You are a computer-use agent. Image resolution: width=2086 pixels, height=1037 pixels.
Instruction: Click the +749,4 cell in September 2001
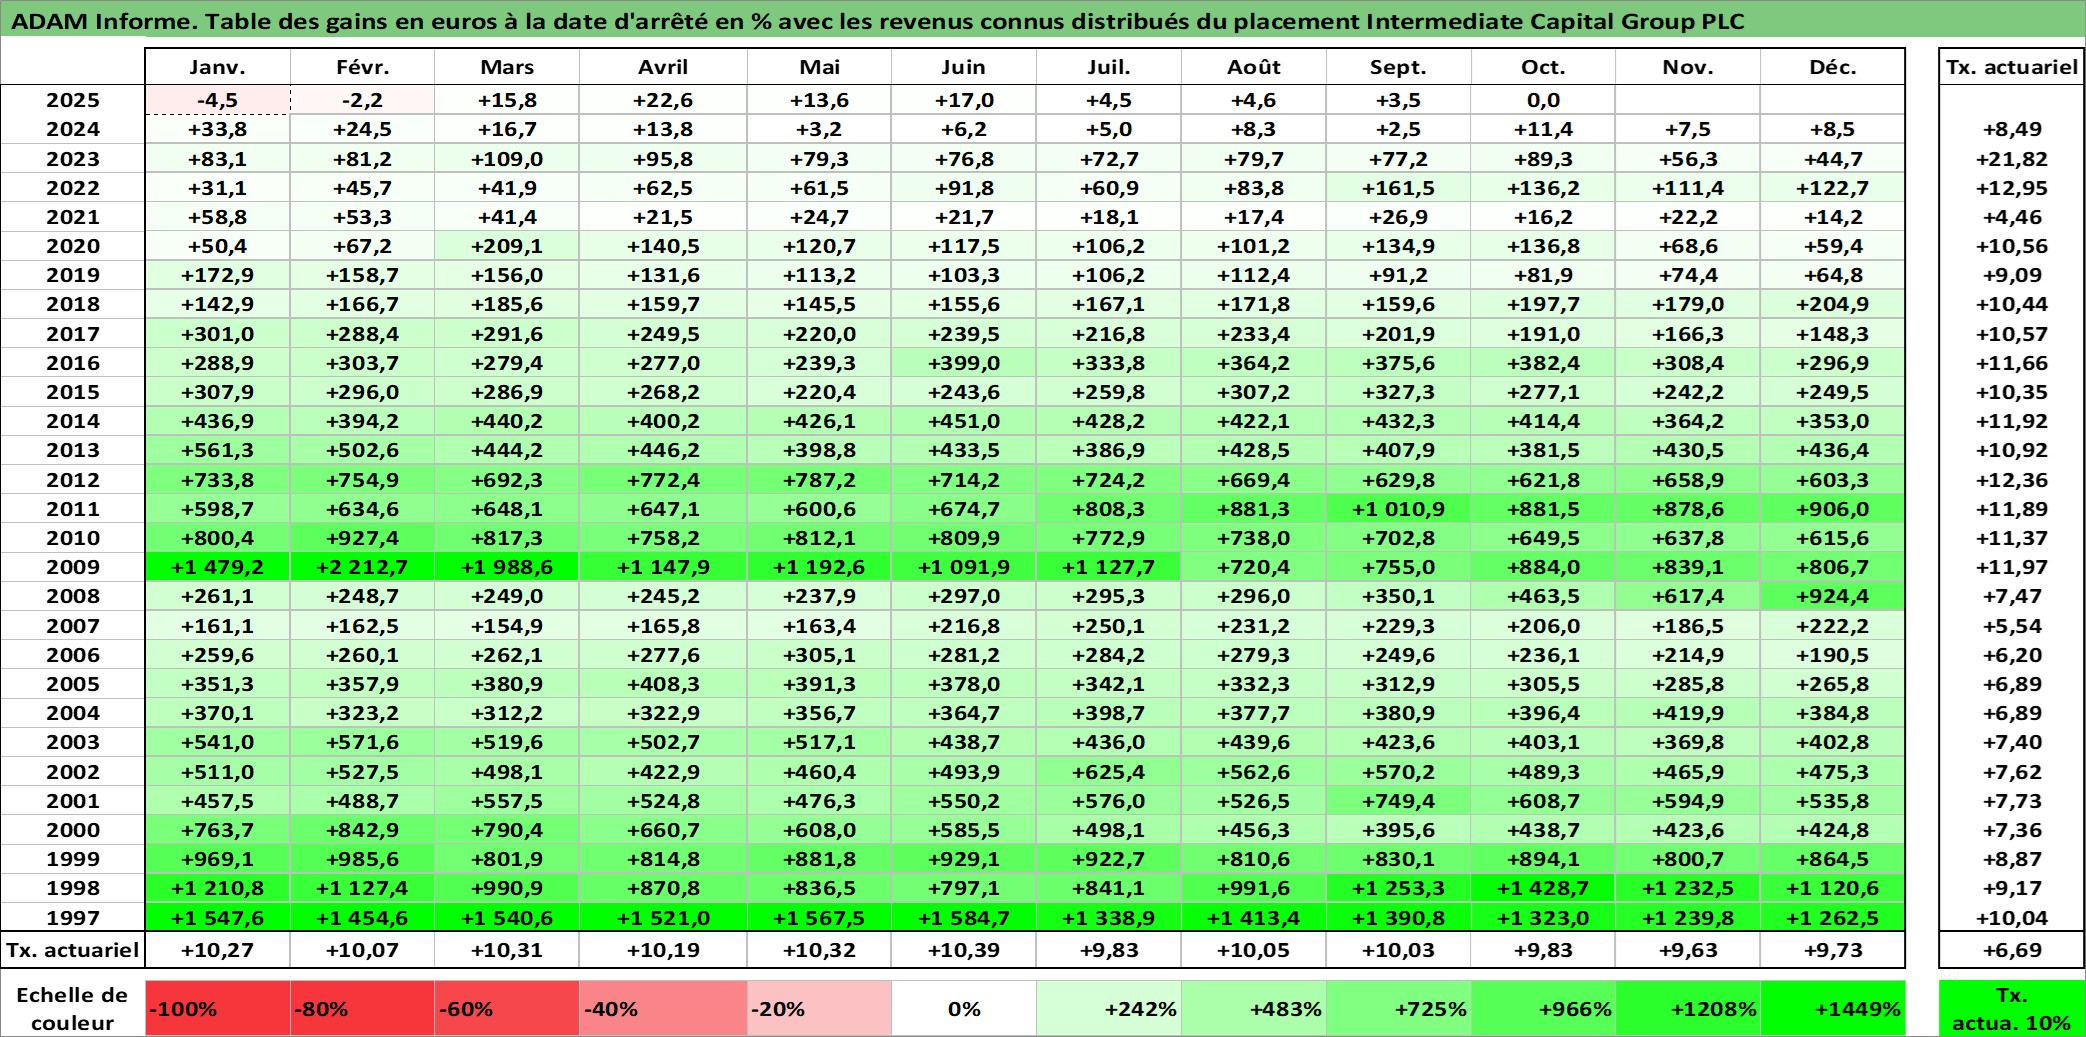tap(1398, 801)
